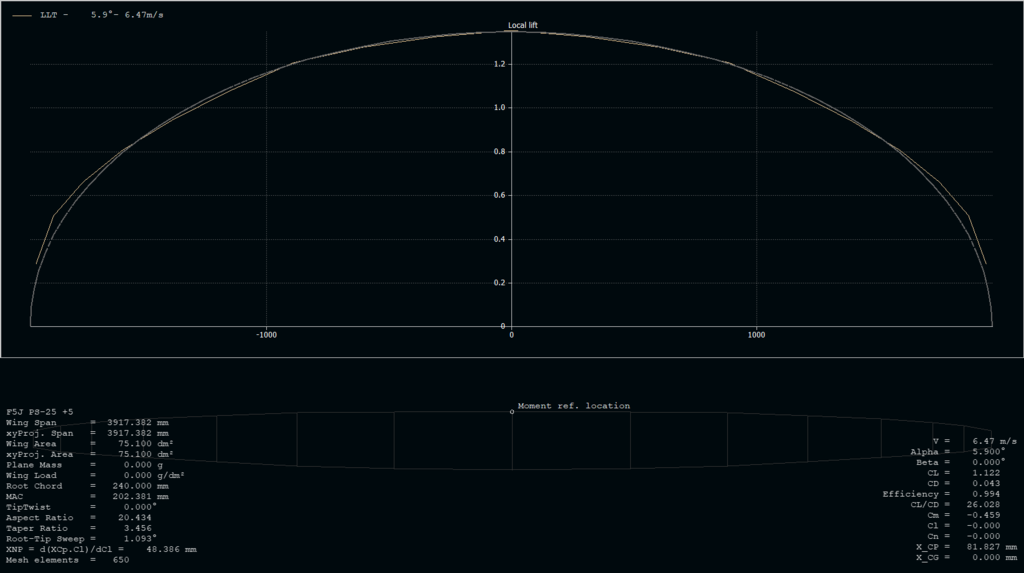Click the 0.2 y-axis tick label
Screen dimensions: 1024x573
pos(499,283)
